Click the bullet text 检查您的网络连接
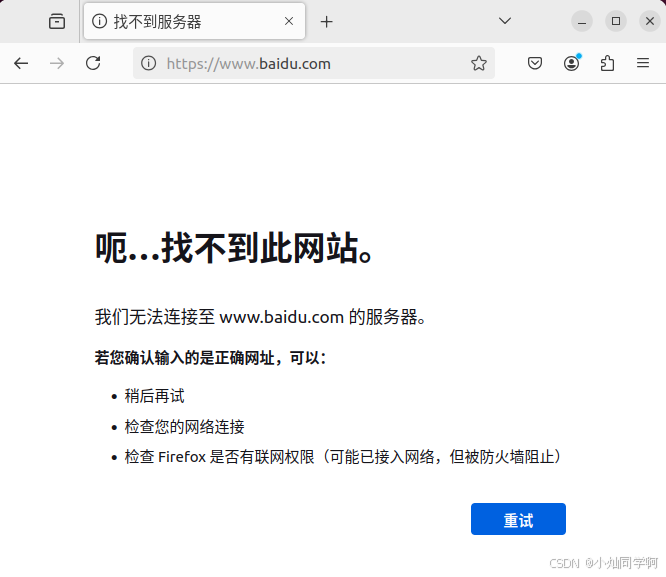This screenshot has width=666, height=577. click(x=185, y=427)
